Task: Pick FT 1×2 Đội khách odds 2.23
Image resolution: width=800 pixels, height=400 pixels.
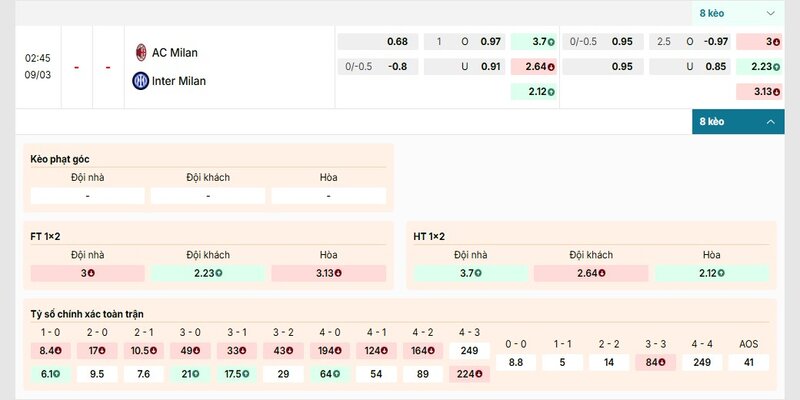Action: [208, 273]
